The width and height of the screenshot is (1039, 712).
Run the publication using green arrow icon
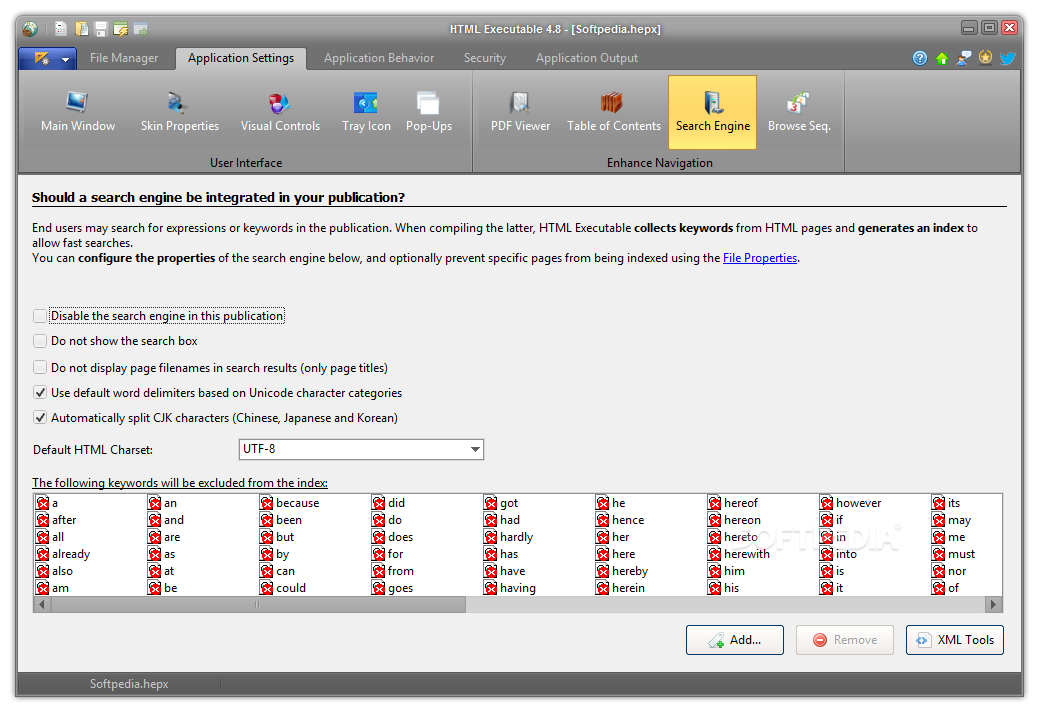pos(140,29)
